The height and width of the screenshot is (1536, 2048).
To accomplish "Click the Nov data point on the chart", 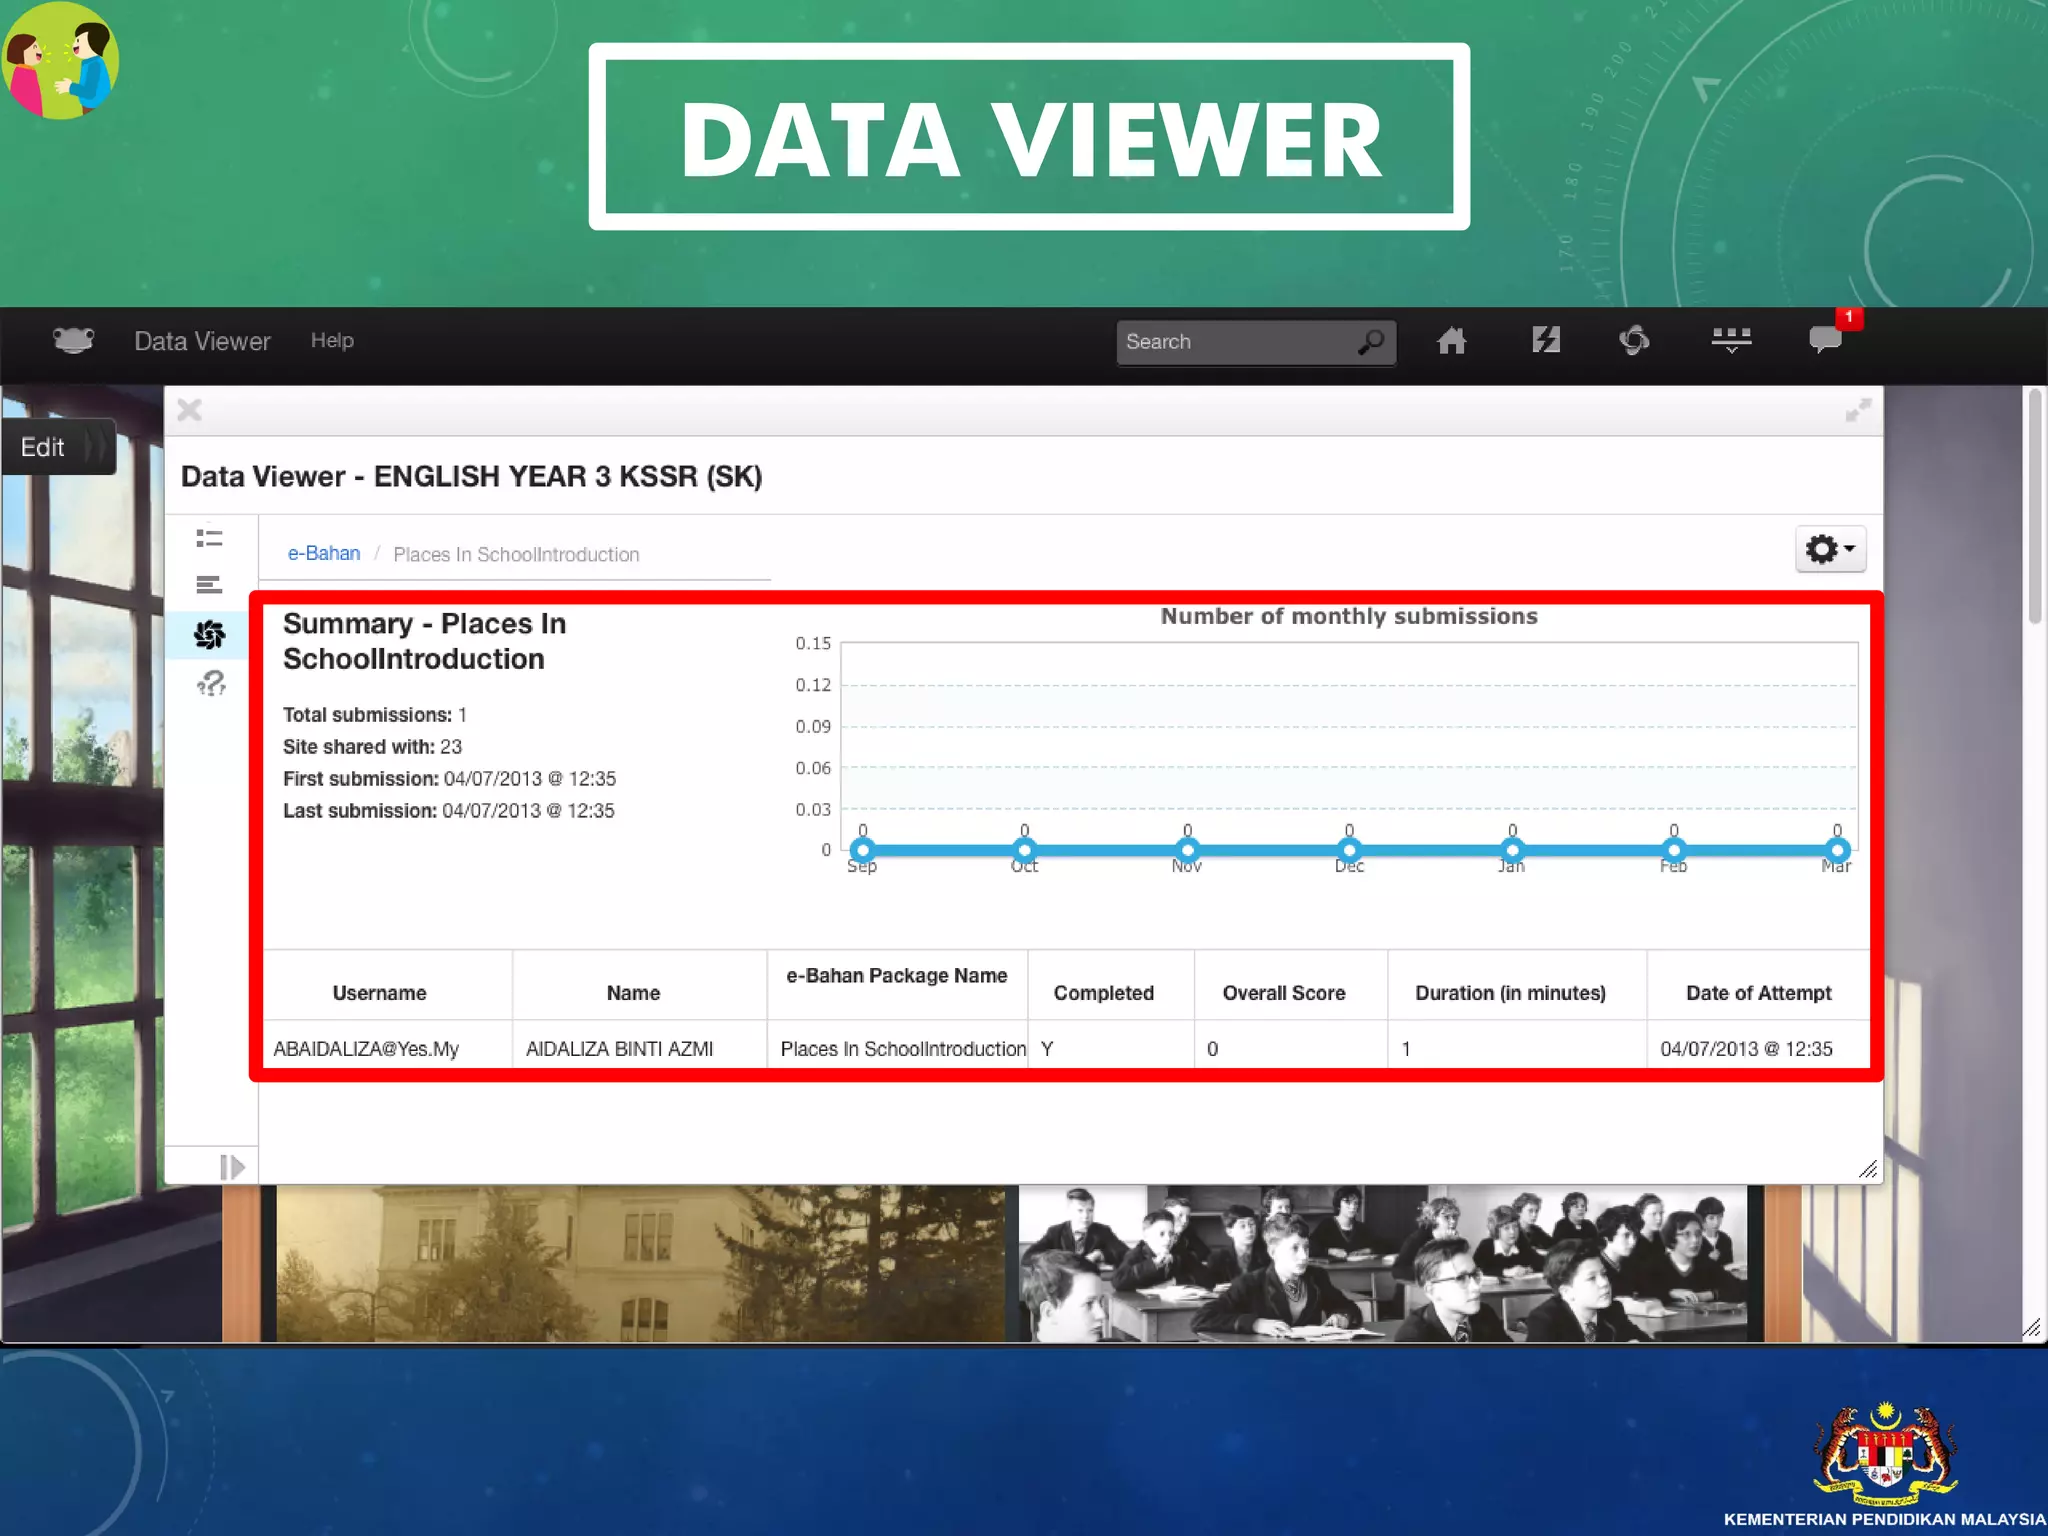I will click(1187, 850).
